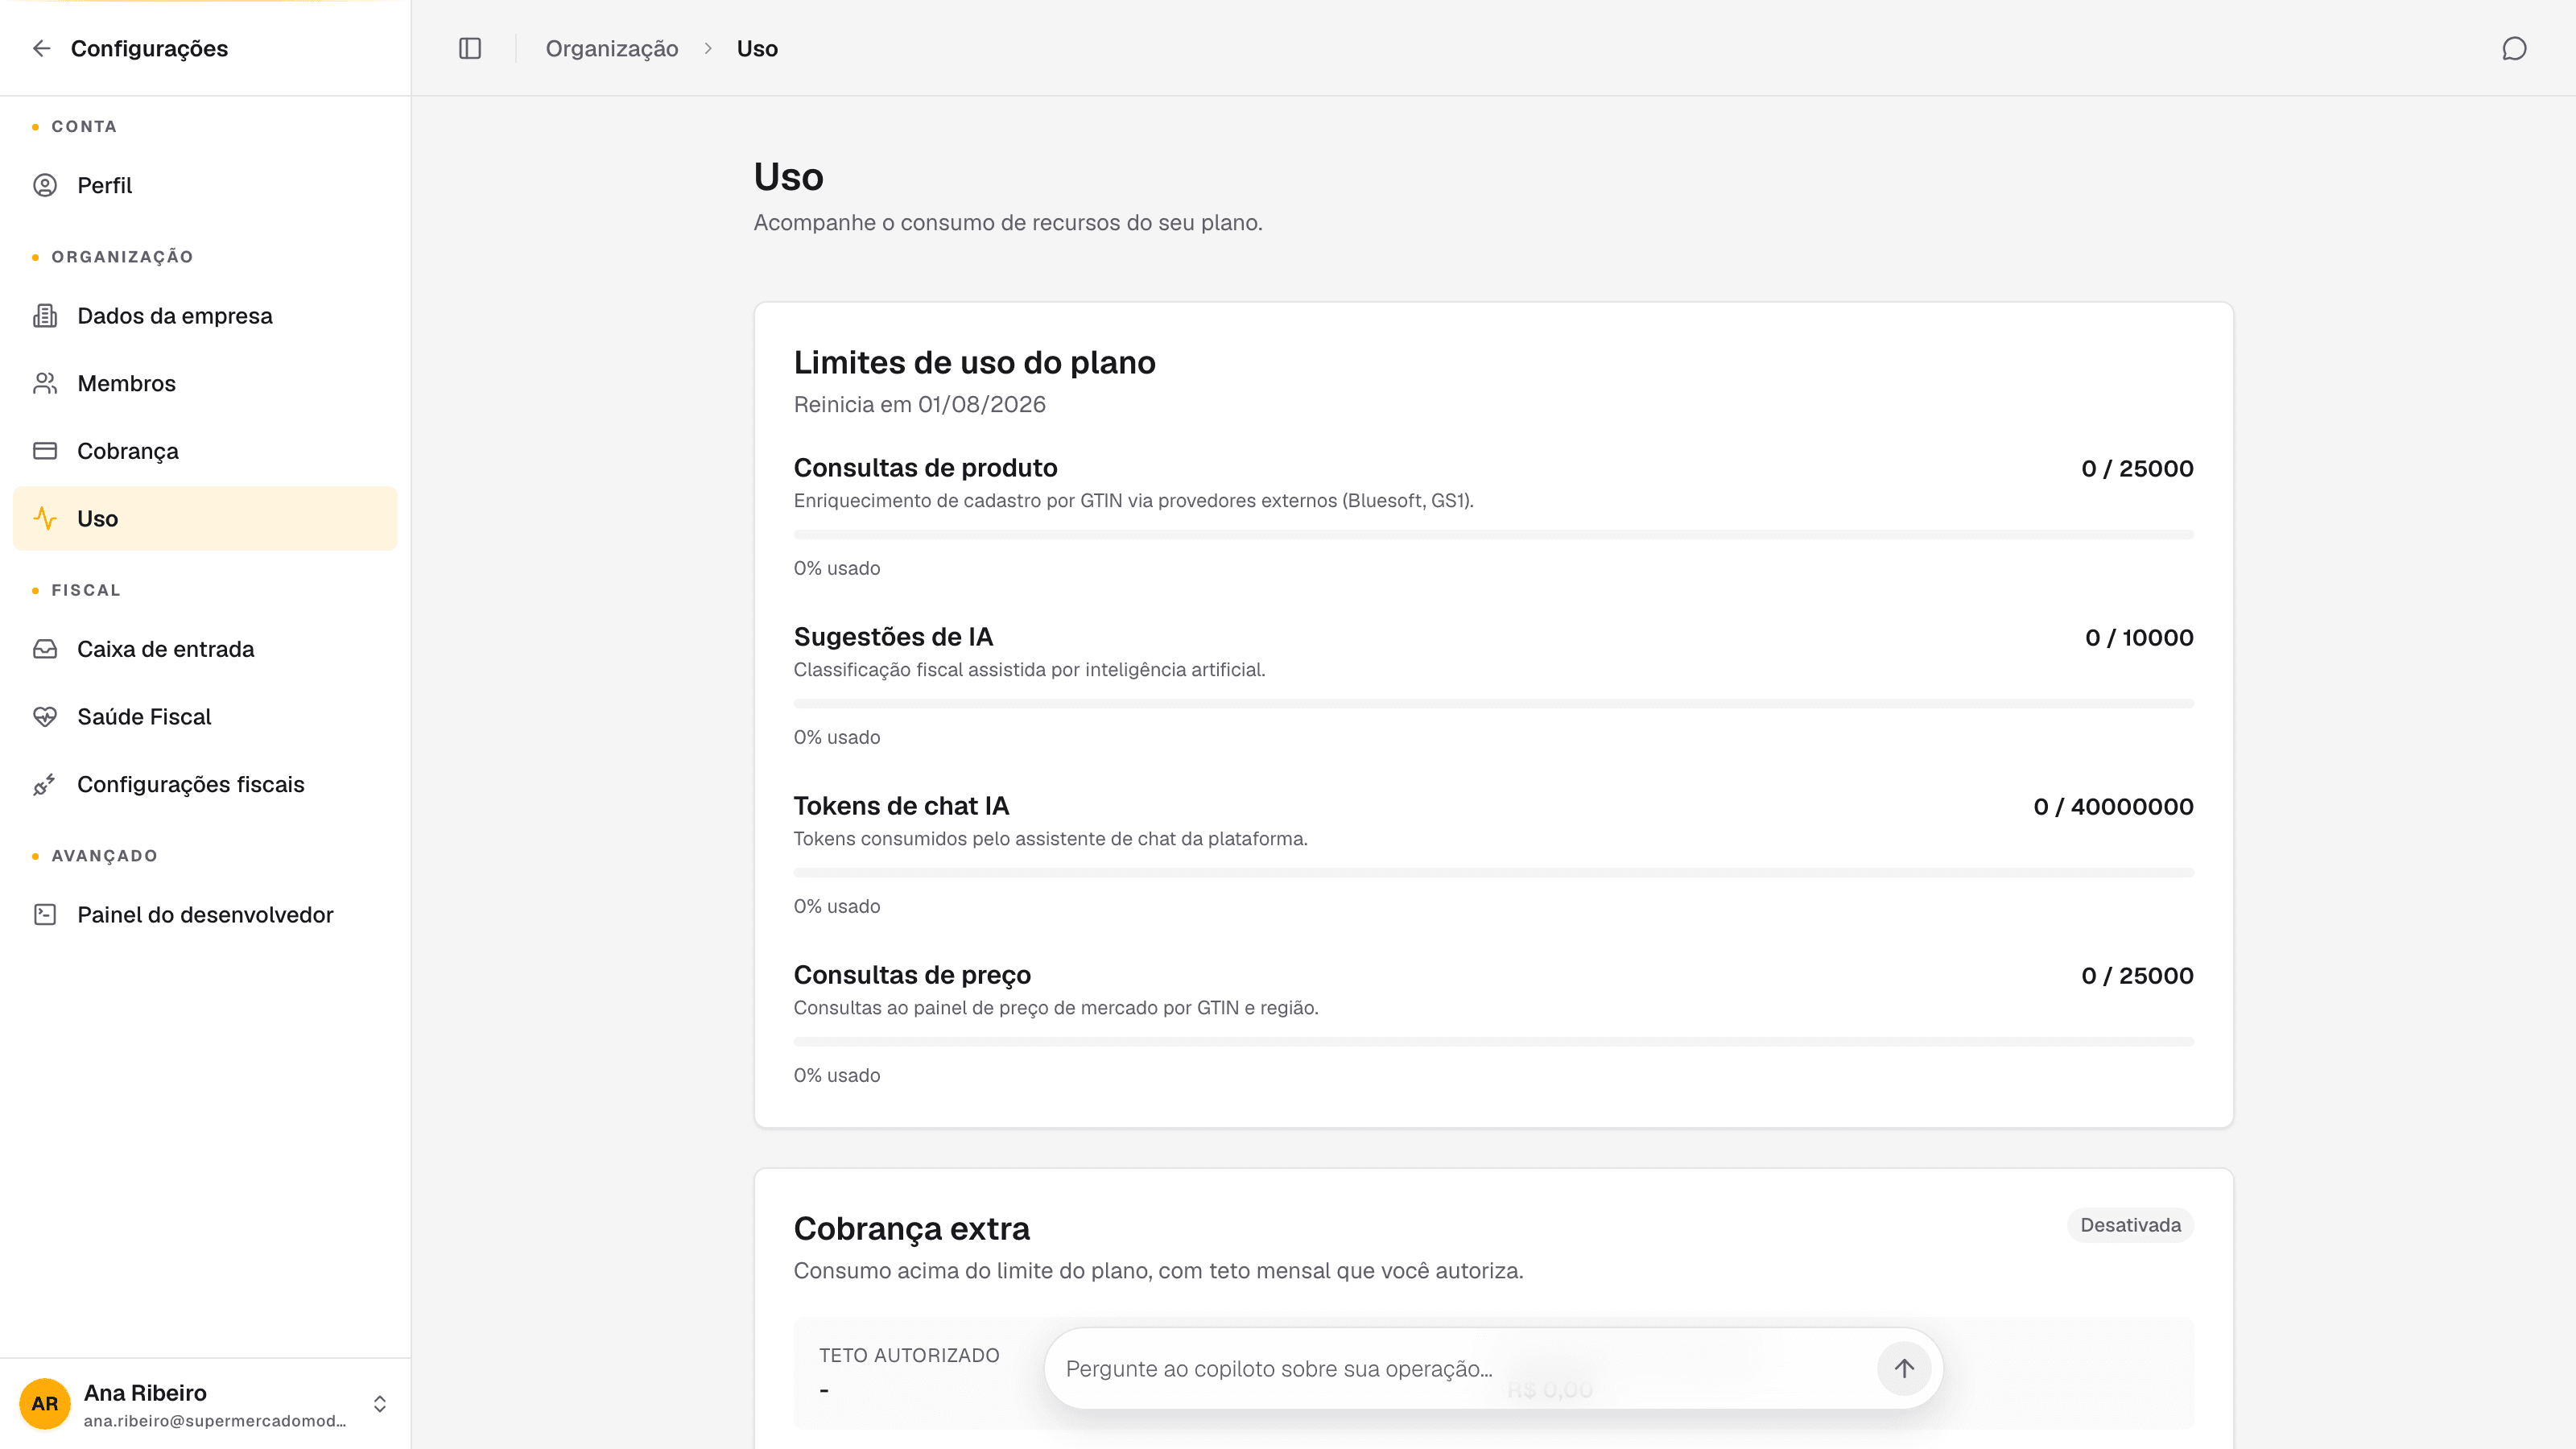Click the Desativada status badge
Screen dimensions: 2576x1449
2130,1225
